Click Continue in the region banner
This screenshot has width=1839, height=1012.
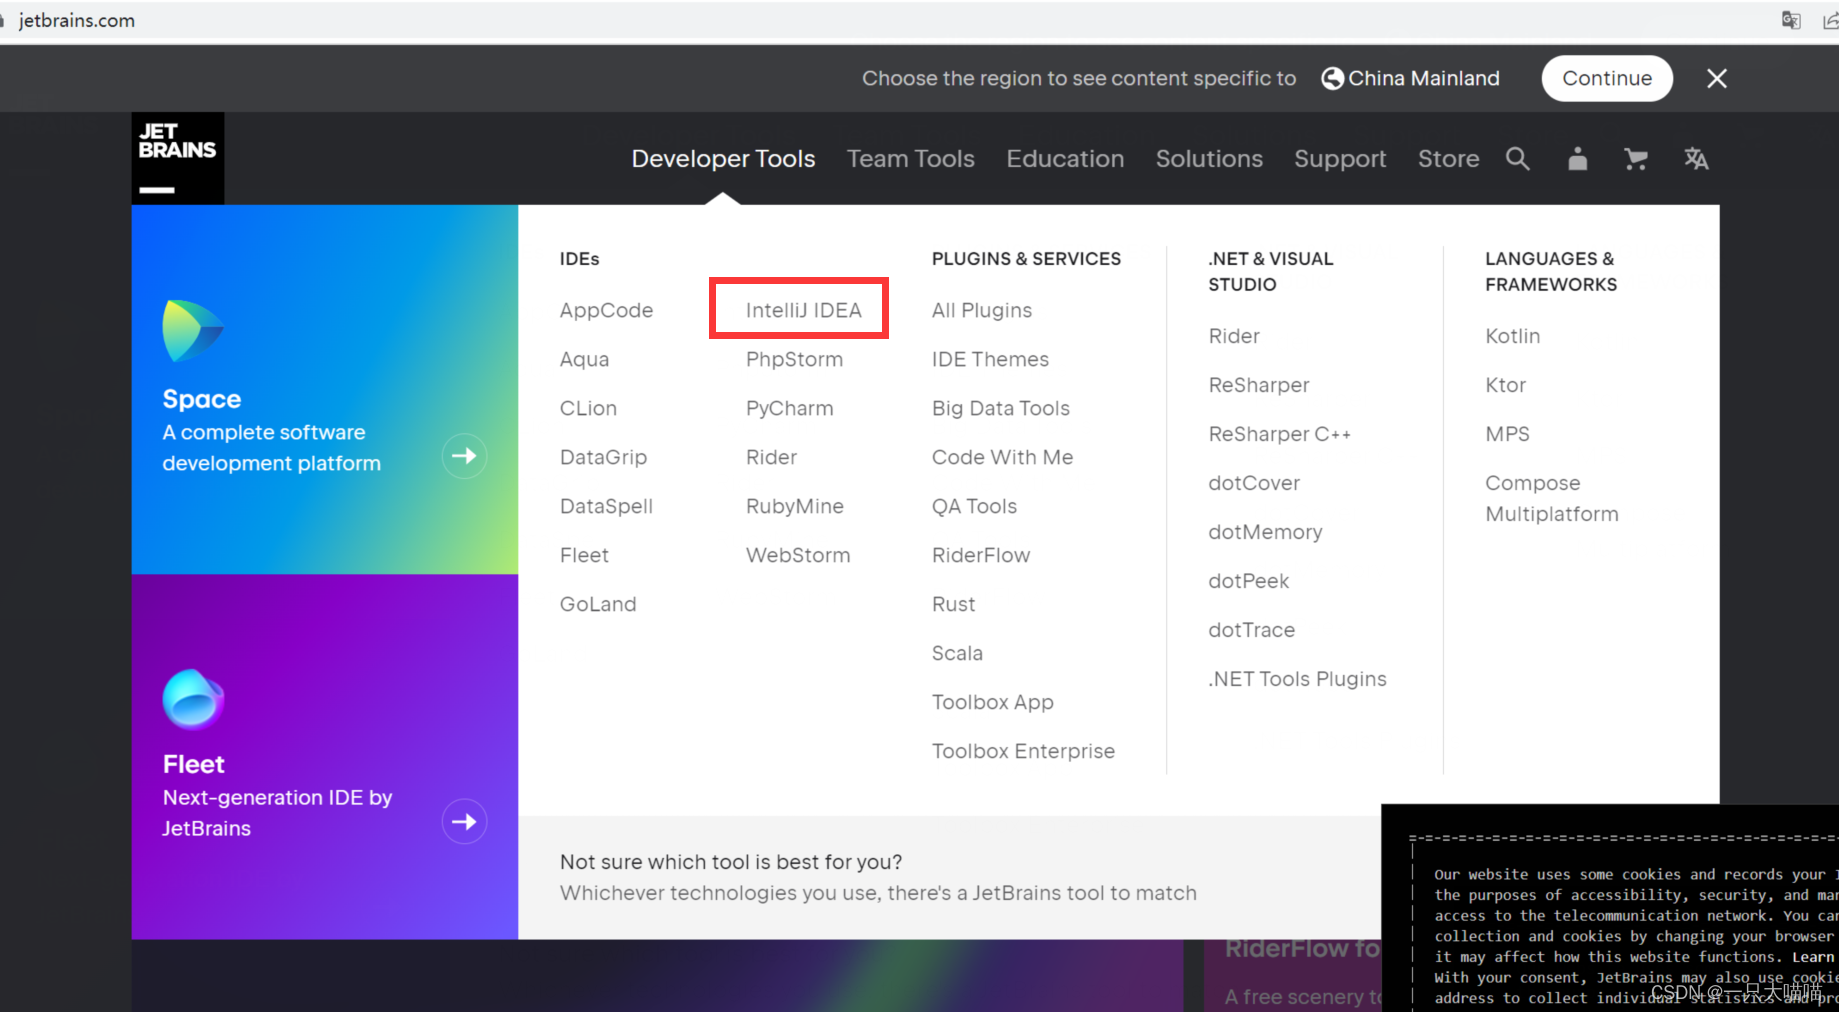[1607, 78]
